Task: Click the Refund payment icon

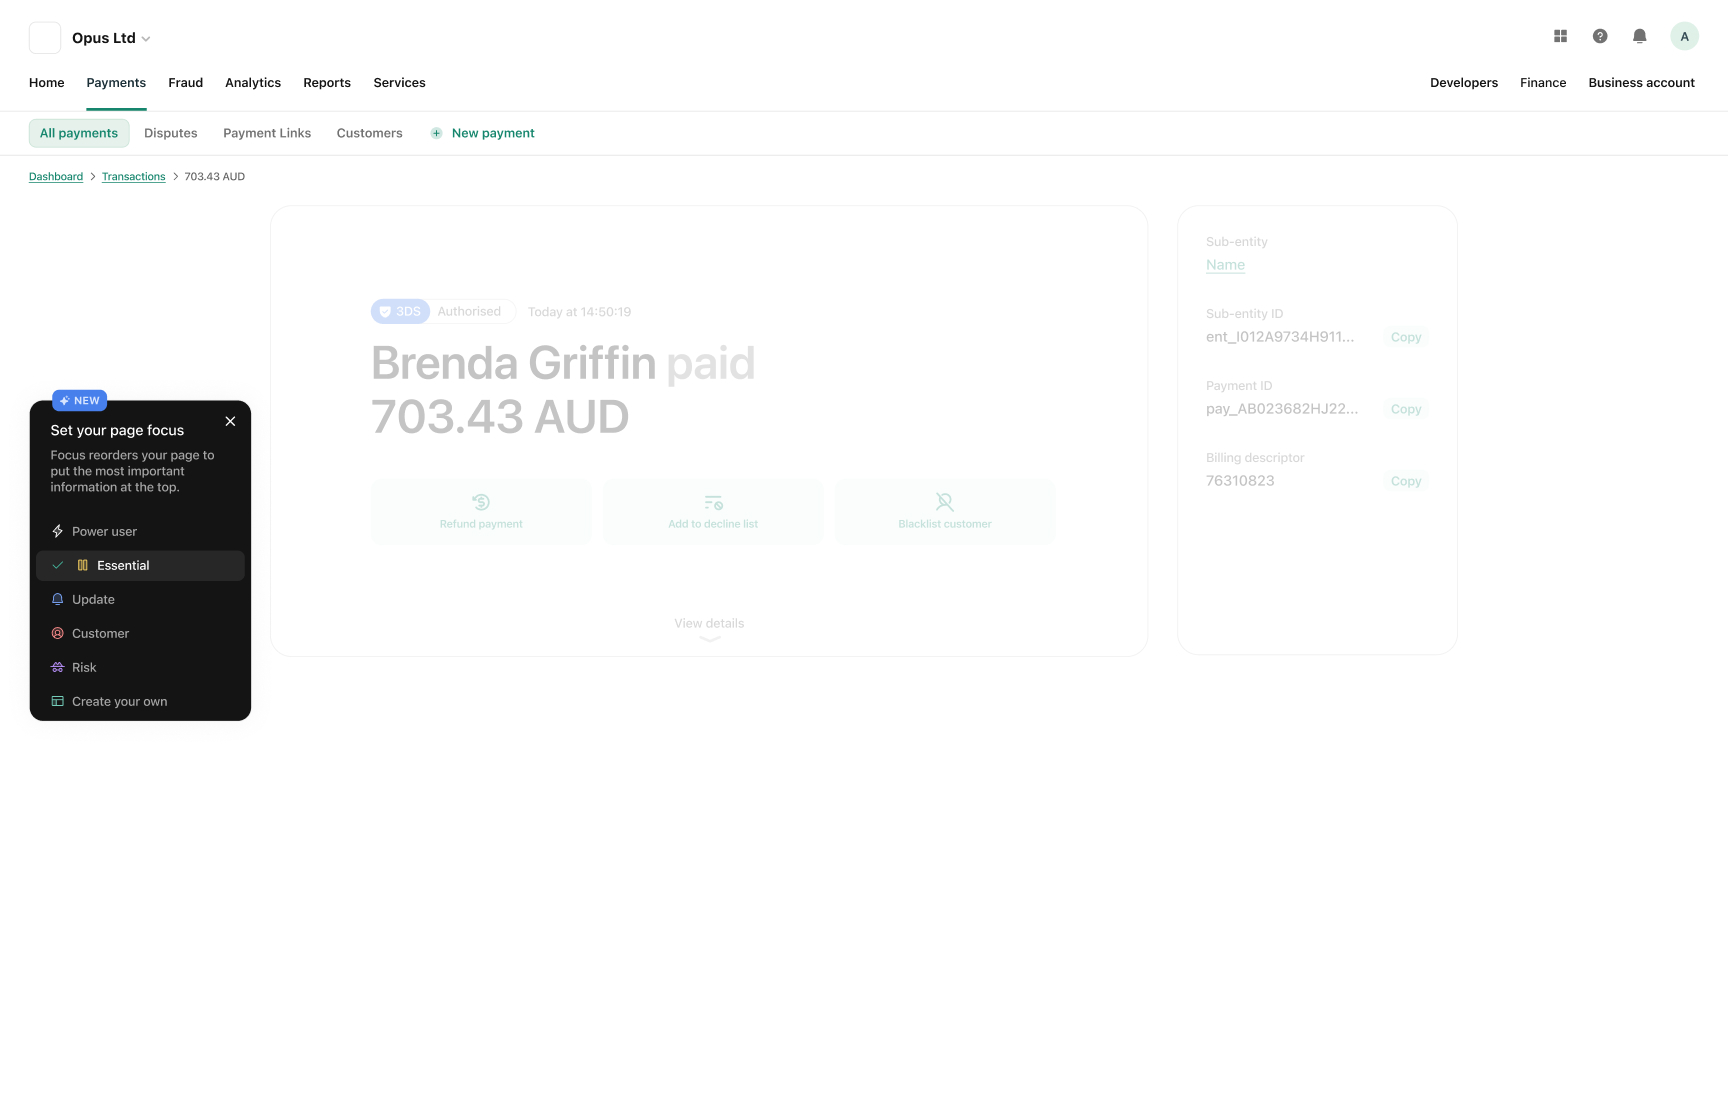Action: 481,502
